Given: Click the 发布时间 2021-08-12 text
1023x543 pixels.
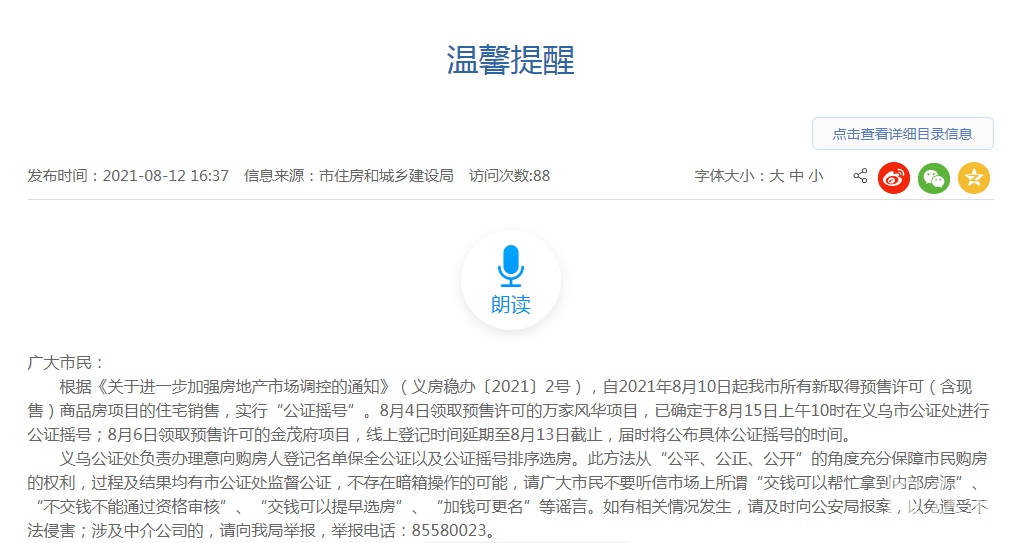Looking at the screenshot, I should (128, 176).
